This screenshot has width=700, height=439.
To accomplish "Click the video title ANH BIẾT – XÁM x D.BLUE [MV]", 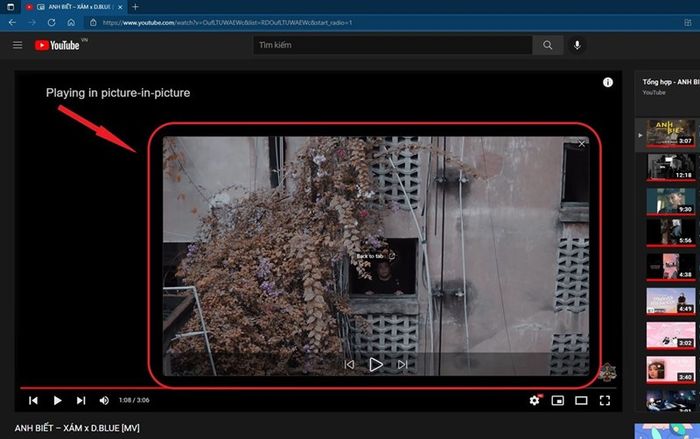I will tap(77, 428).
